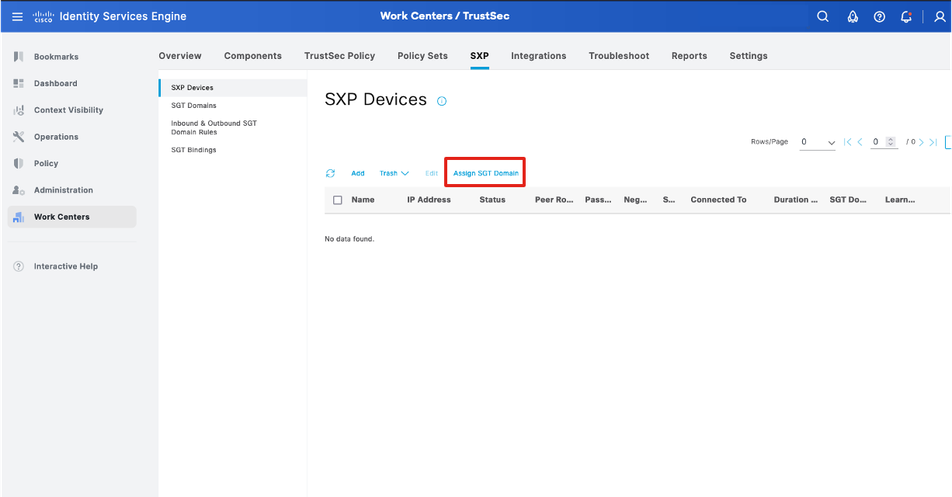This screenshot has height=497, width=952.
Task: Open SGT Bindings in the side menu
Action: click(194, 150)
